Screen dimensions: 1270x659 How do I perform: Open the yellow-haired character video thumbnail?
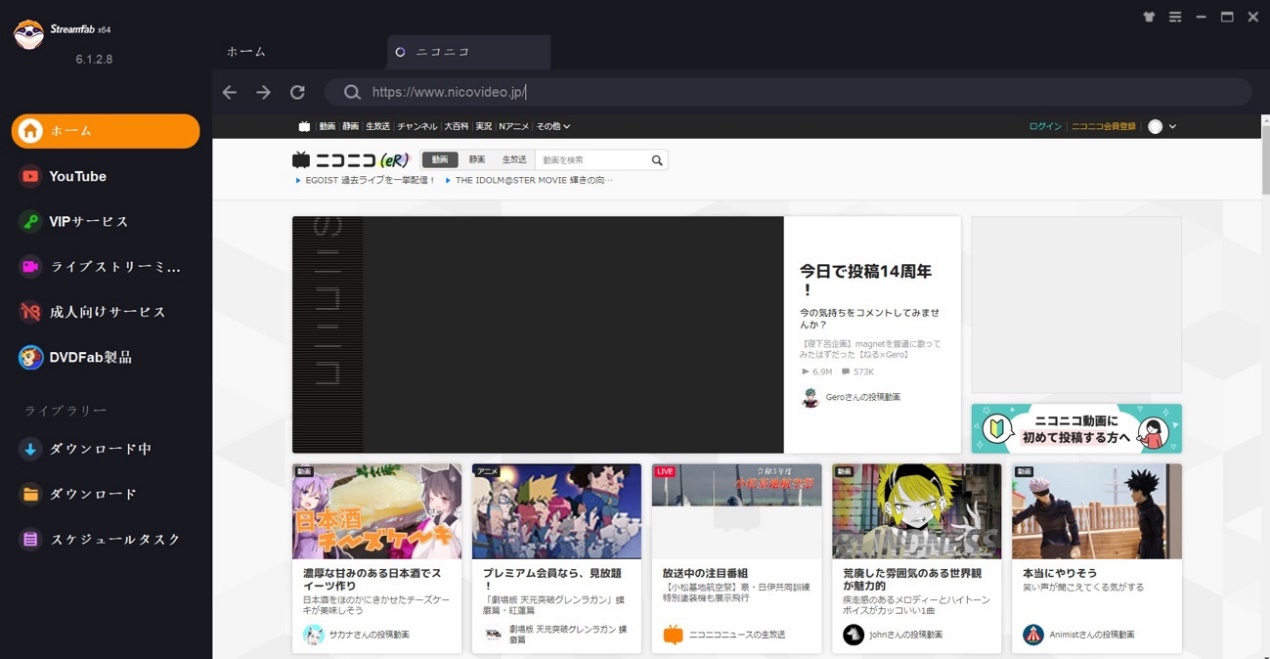point(917,511)
